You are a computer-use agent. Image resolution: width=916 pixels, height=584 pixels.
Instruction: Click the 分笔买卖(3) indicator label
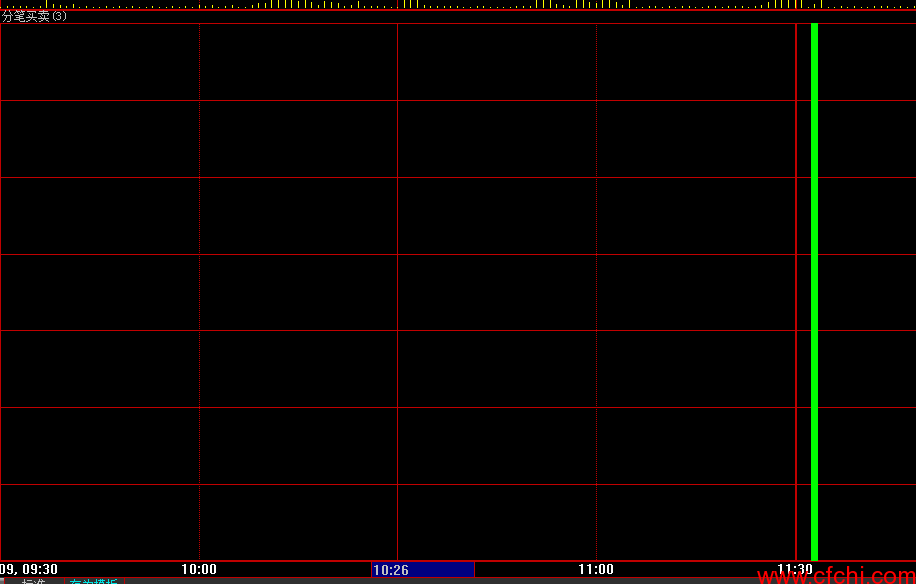(34, 16)
